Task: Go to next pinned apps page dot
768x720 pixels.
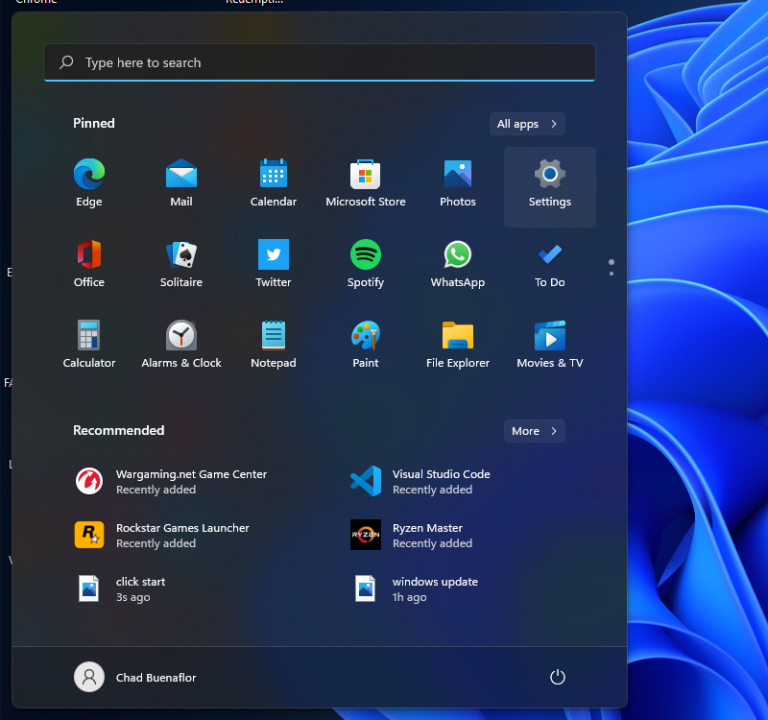Action: click(x=611, y=273)
